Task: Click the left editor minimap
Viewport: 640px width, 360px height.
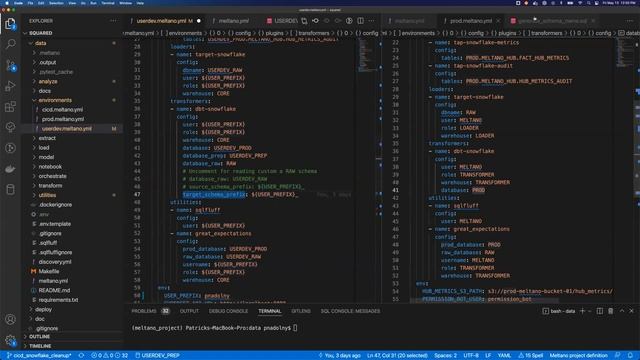Action: pos(367,55)
